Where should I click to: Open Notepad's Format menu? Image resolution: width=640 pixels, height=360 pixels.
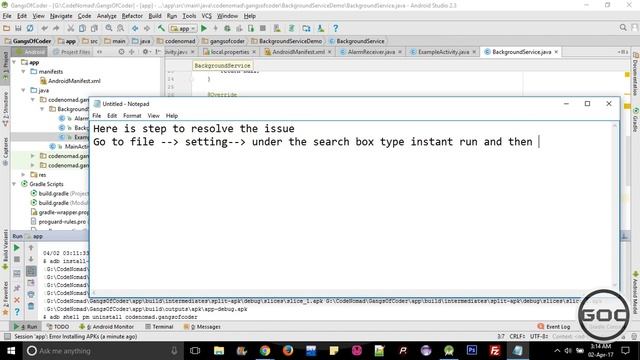tap(132, 116)
